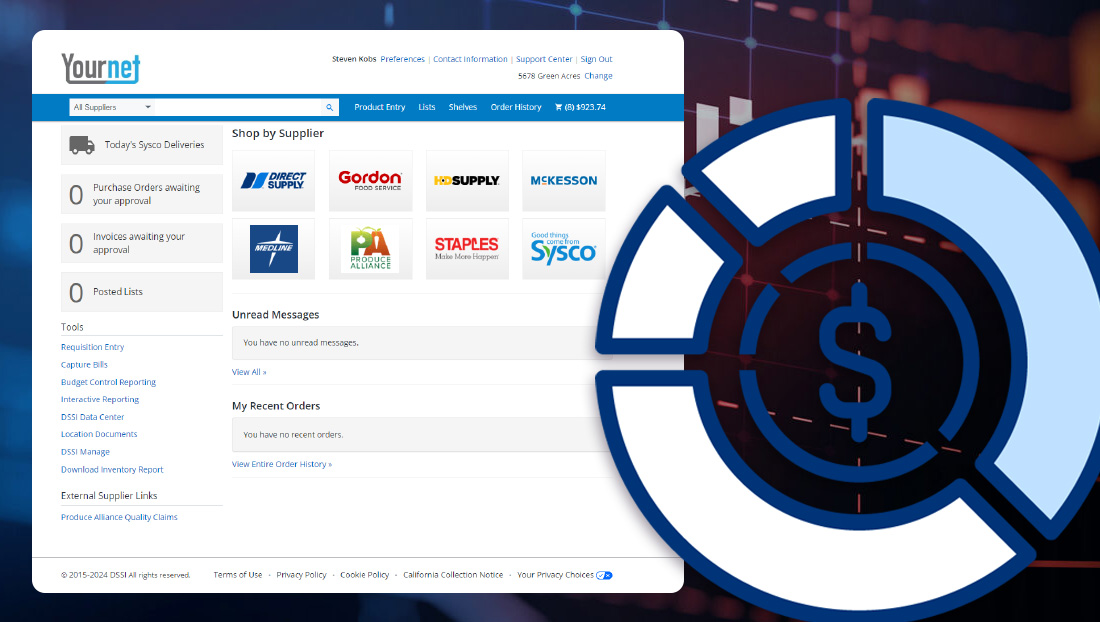Open the DSSI Data Center link

pyautogui.click(x=93, y=417)
